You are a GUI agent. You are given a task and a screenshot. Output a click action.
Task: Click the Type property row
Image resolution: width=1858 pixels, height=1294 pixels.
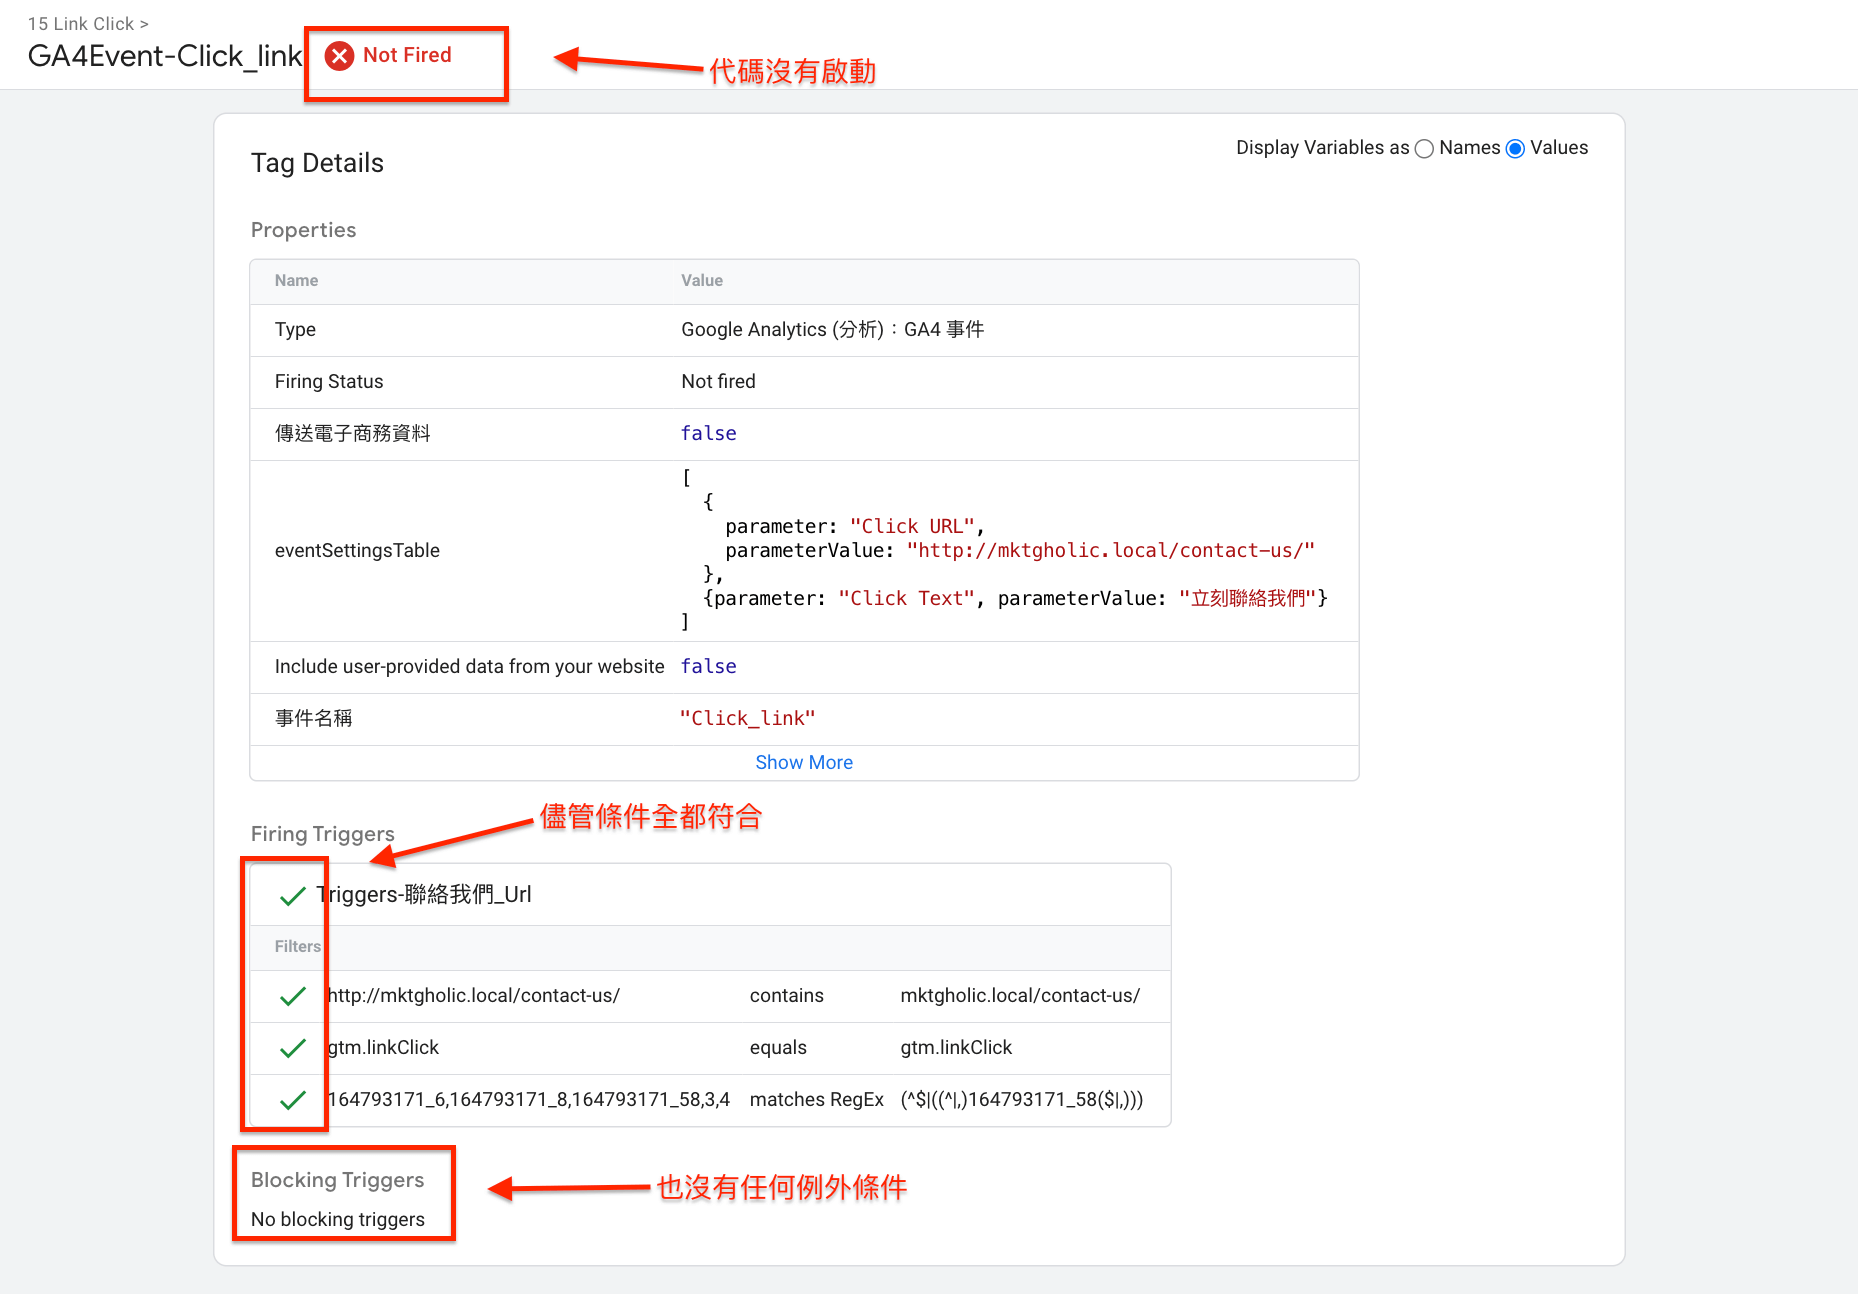(804, 330)
